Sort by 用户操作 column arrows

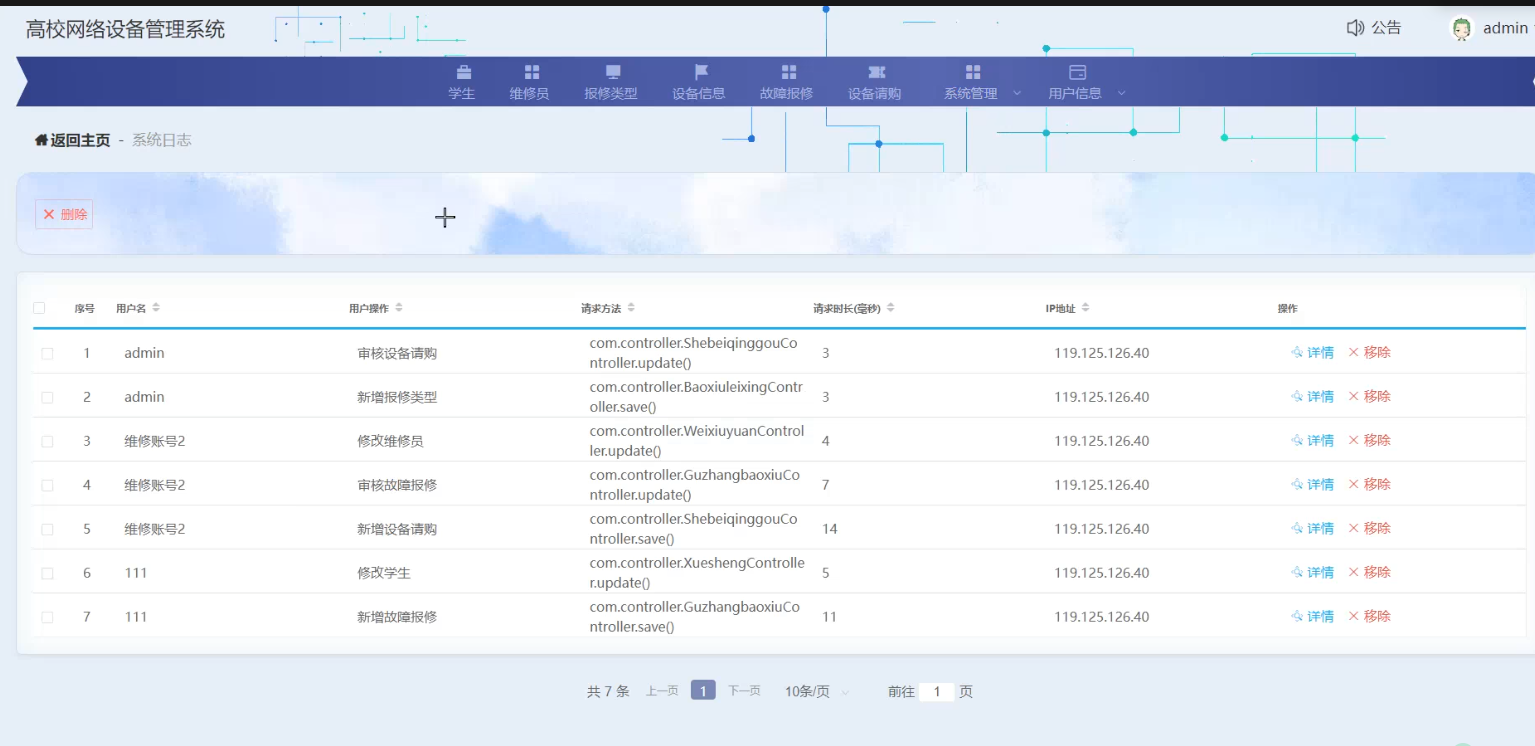point(399,308)
